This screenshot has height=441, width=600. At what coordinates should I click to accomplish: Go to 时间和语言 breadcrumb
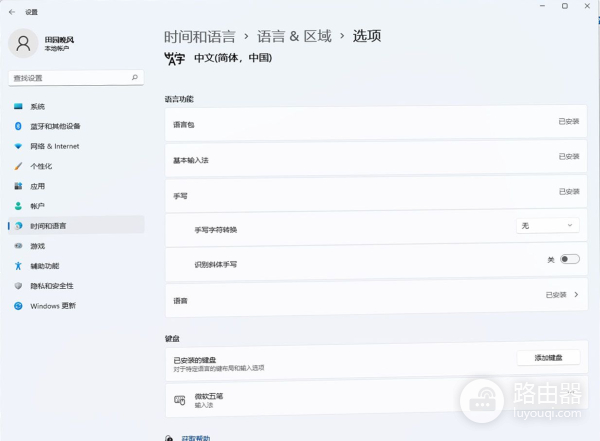pos(199,37)
